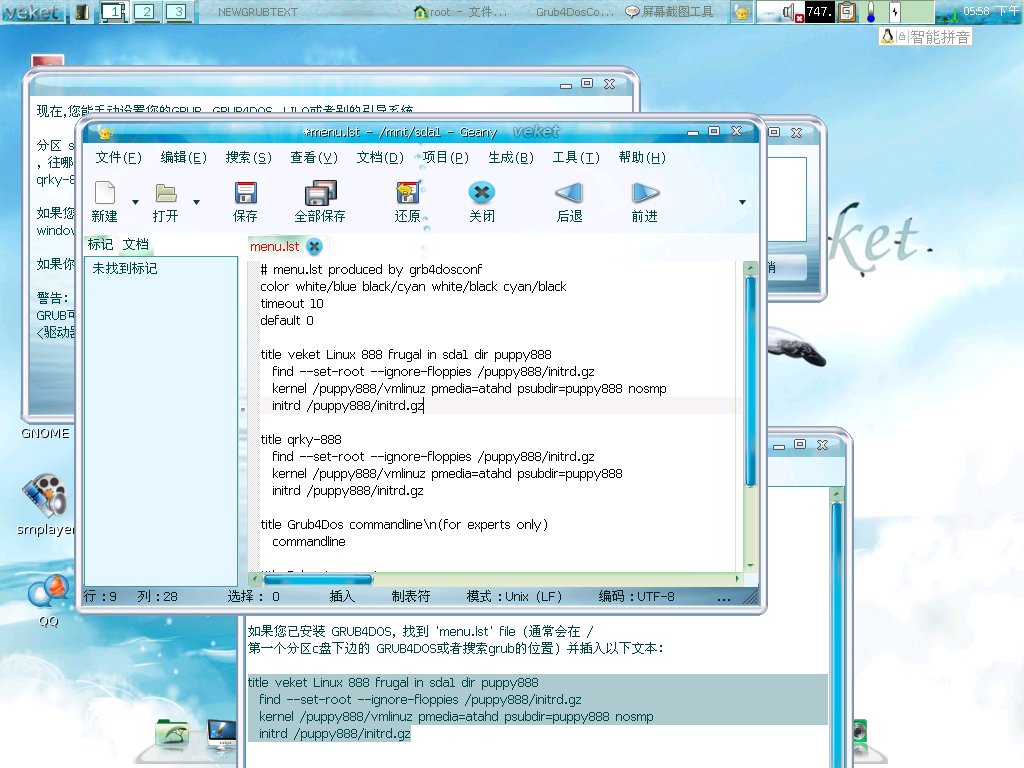The height and width of the screenshot is (768, 1024).
Task: Close the menu.lst tab with its X icon
Action: coord(314,246)
